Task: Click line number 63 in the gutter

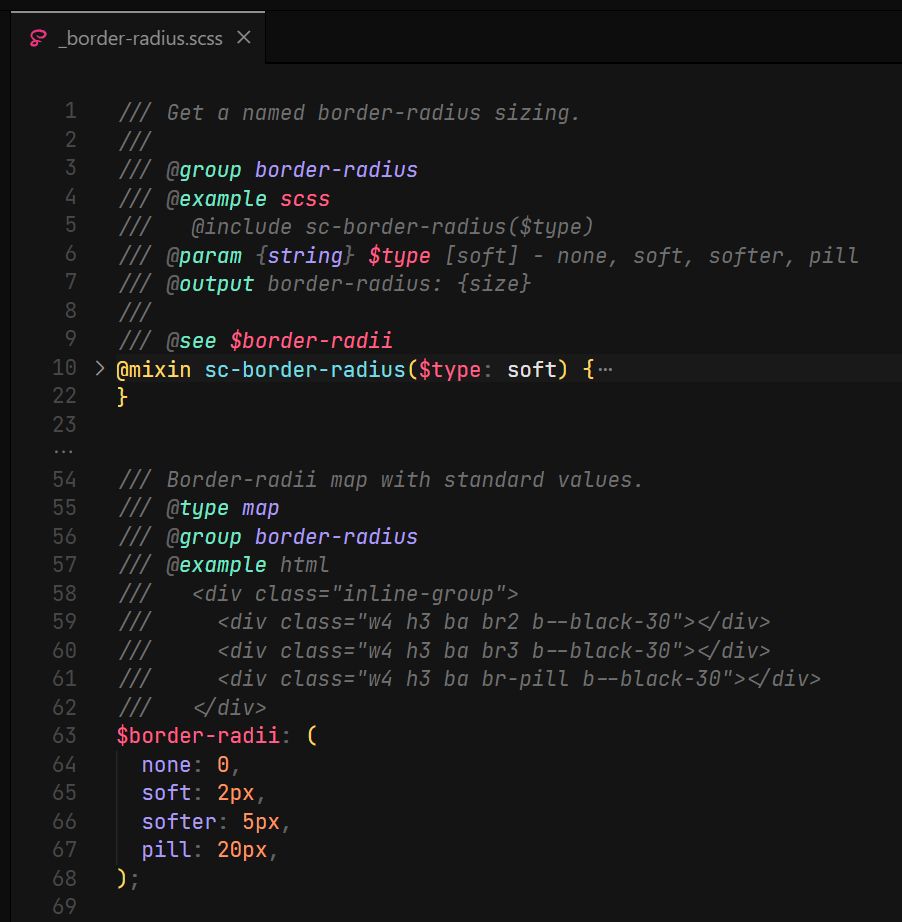Action: pyautogui.click(x=65, y=736)
